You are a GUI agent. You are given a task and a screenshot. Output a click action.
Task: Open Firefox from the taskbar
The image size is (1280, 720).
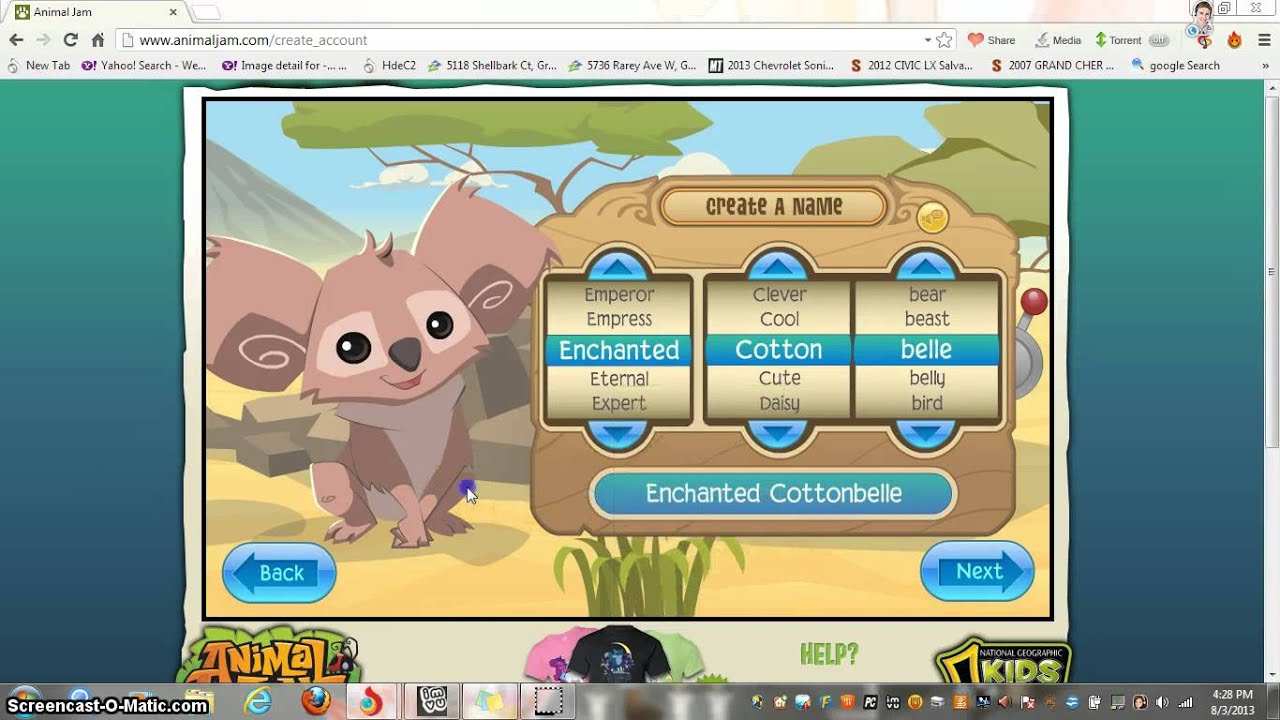point(316,702)
